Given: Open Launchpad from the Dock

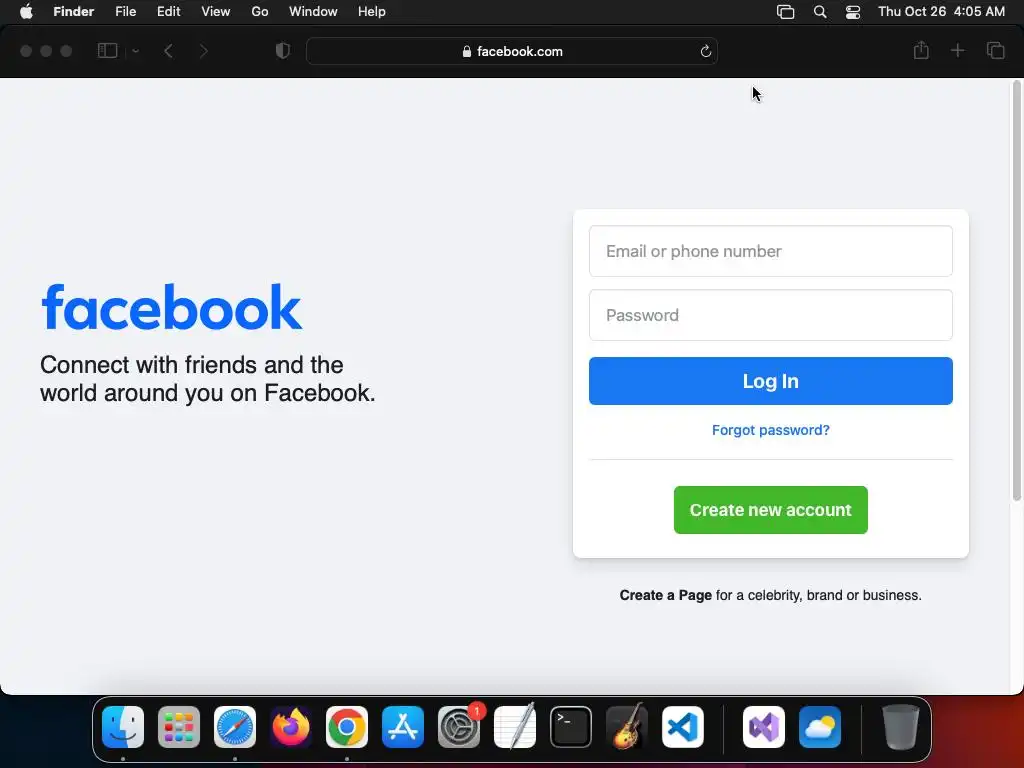Looking at the screenshot, I should click(179, 727).
